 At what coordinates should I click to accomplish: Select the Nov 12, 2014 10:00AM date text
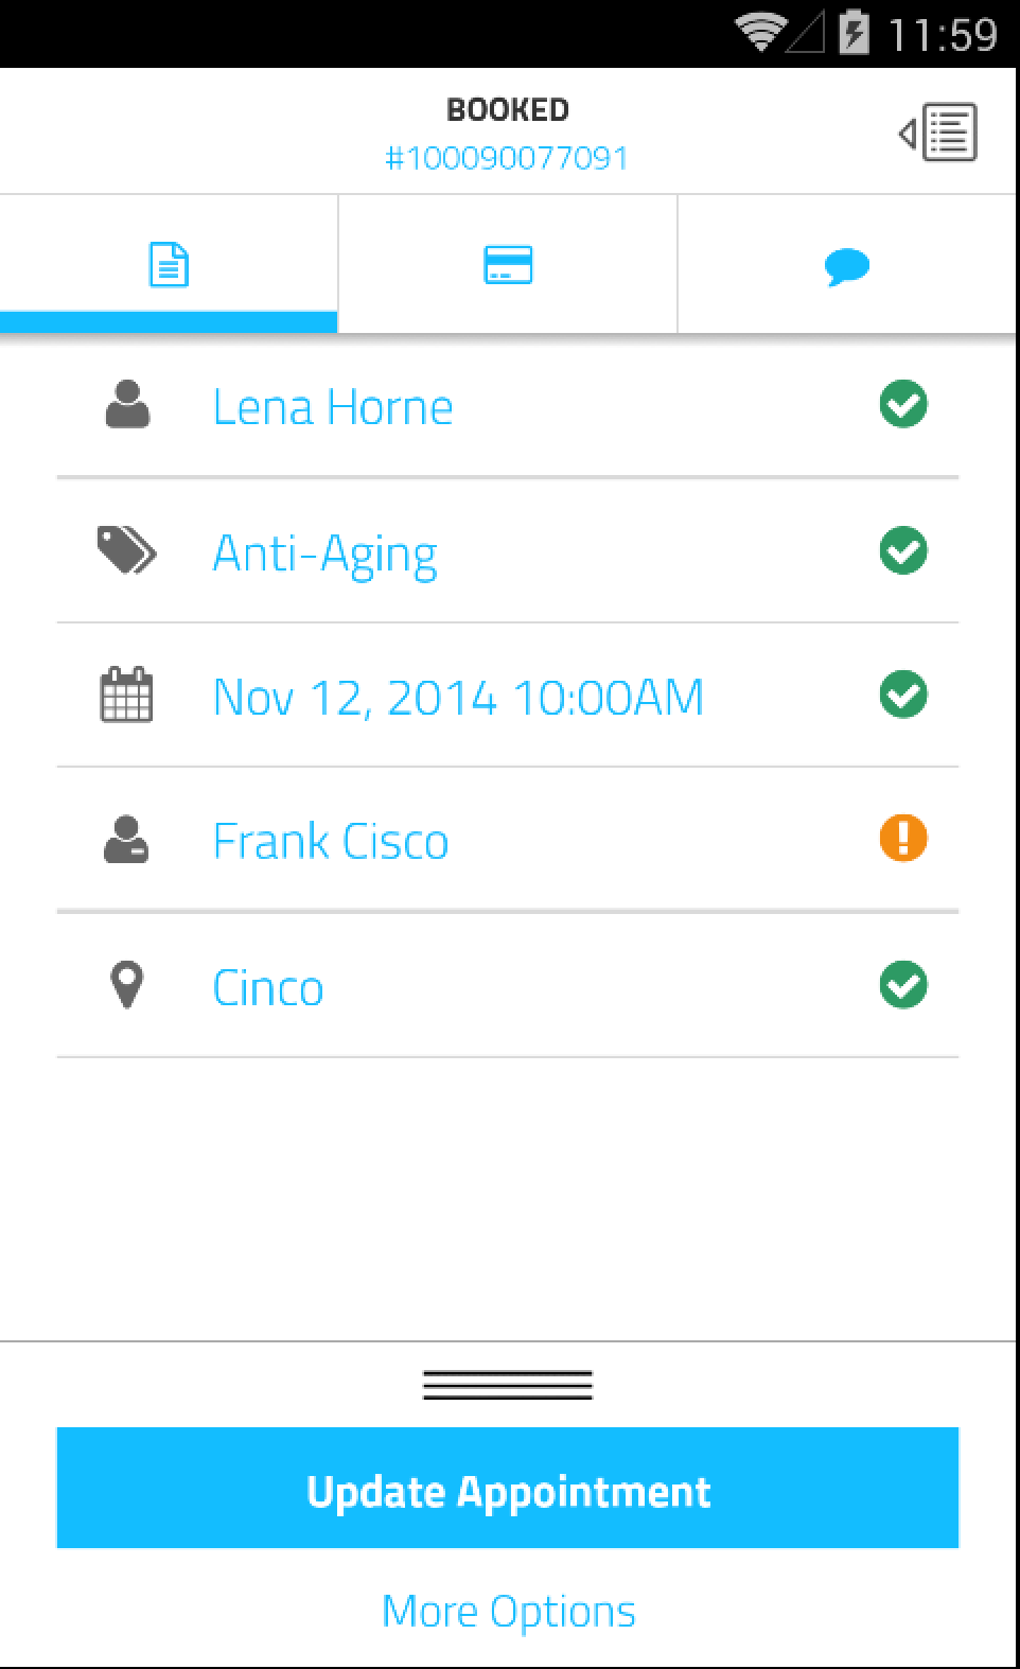(x=458, y=697)
